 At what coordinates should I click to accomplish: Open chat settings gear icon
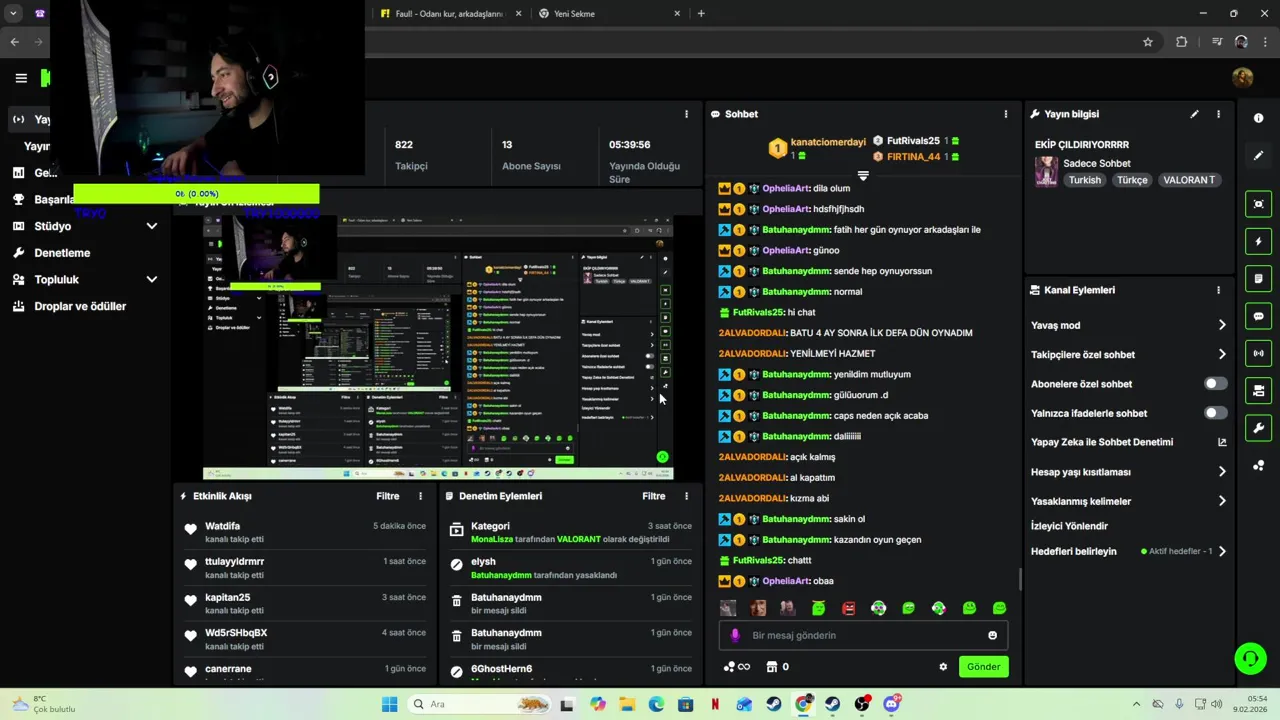943,667
